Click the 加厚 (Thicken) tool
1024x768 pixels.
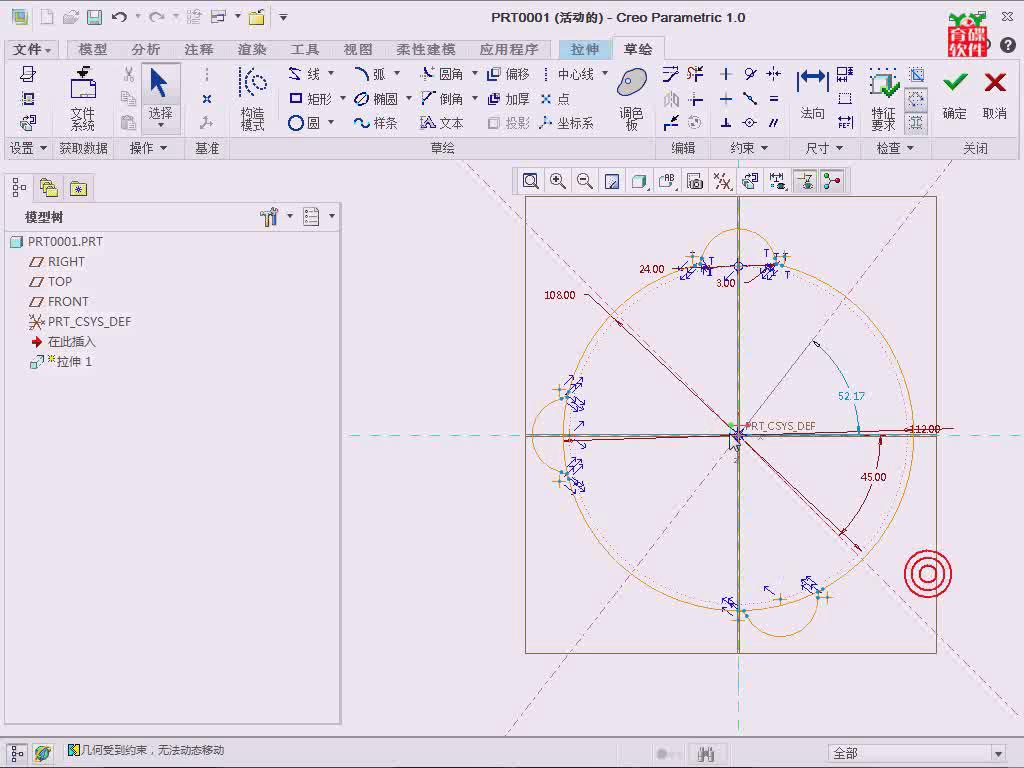[x=509, y=99]
